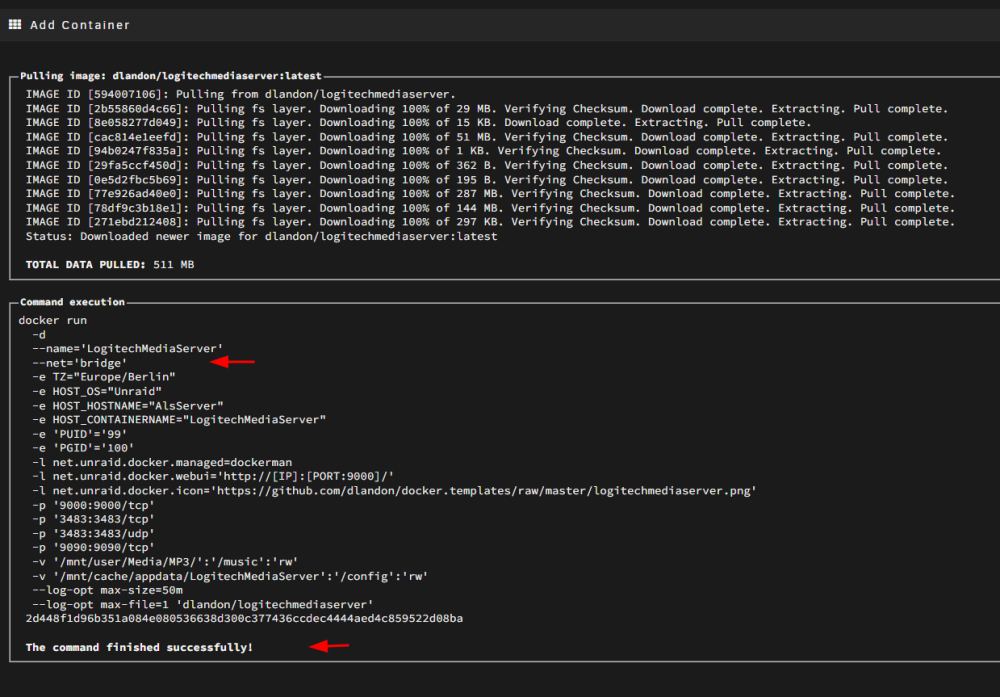The height and width of the screenshot is (697, 1000).
Task: Click the '--log-opt max-file=1' line
Action: point(203,605)
